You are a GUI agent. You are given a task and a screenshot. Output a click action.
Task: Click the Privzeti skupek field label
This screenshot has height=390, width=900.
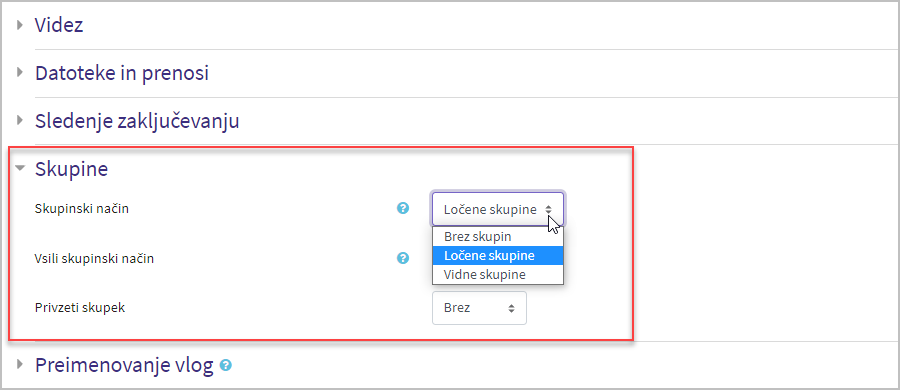(x=80, y=307)
